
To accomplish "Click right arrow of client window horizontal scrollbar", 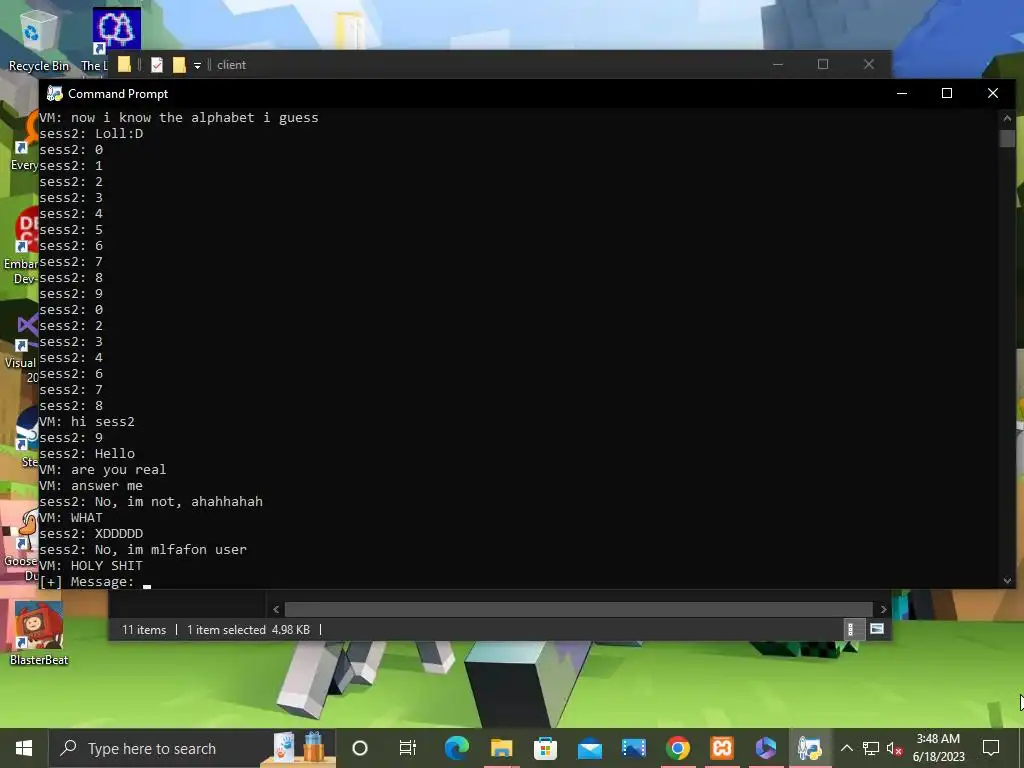I will [883, 609].
